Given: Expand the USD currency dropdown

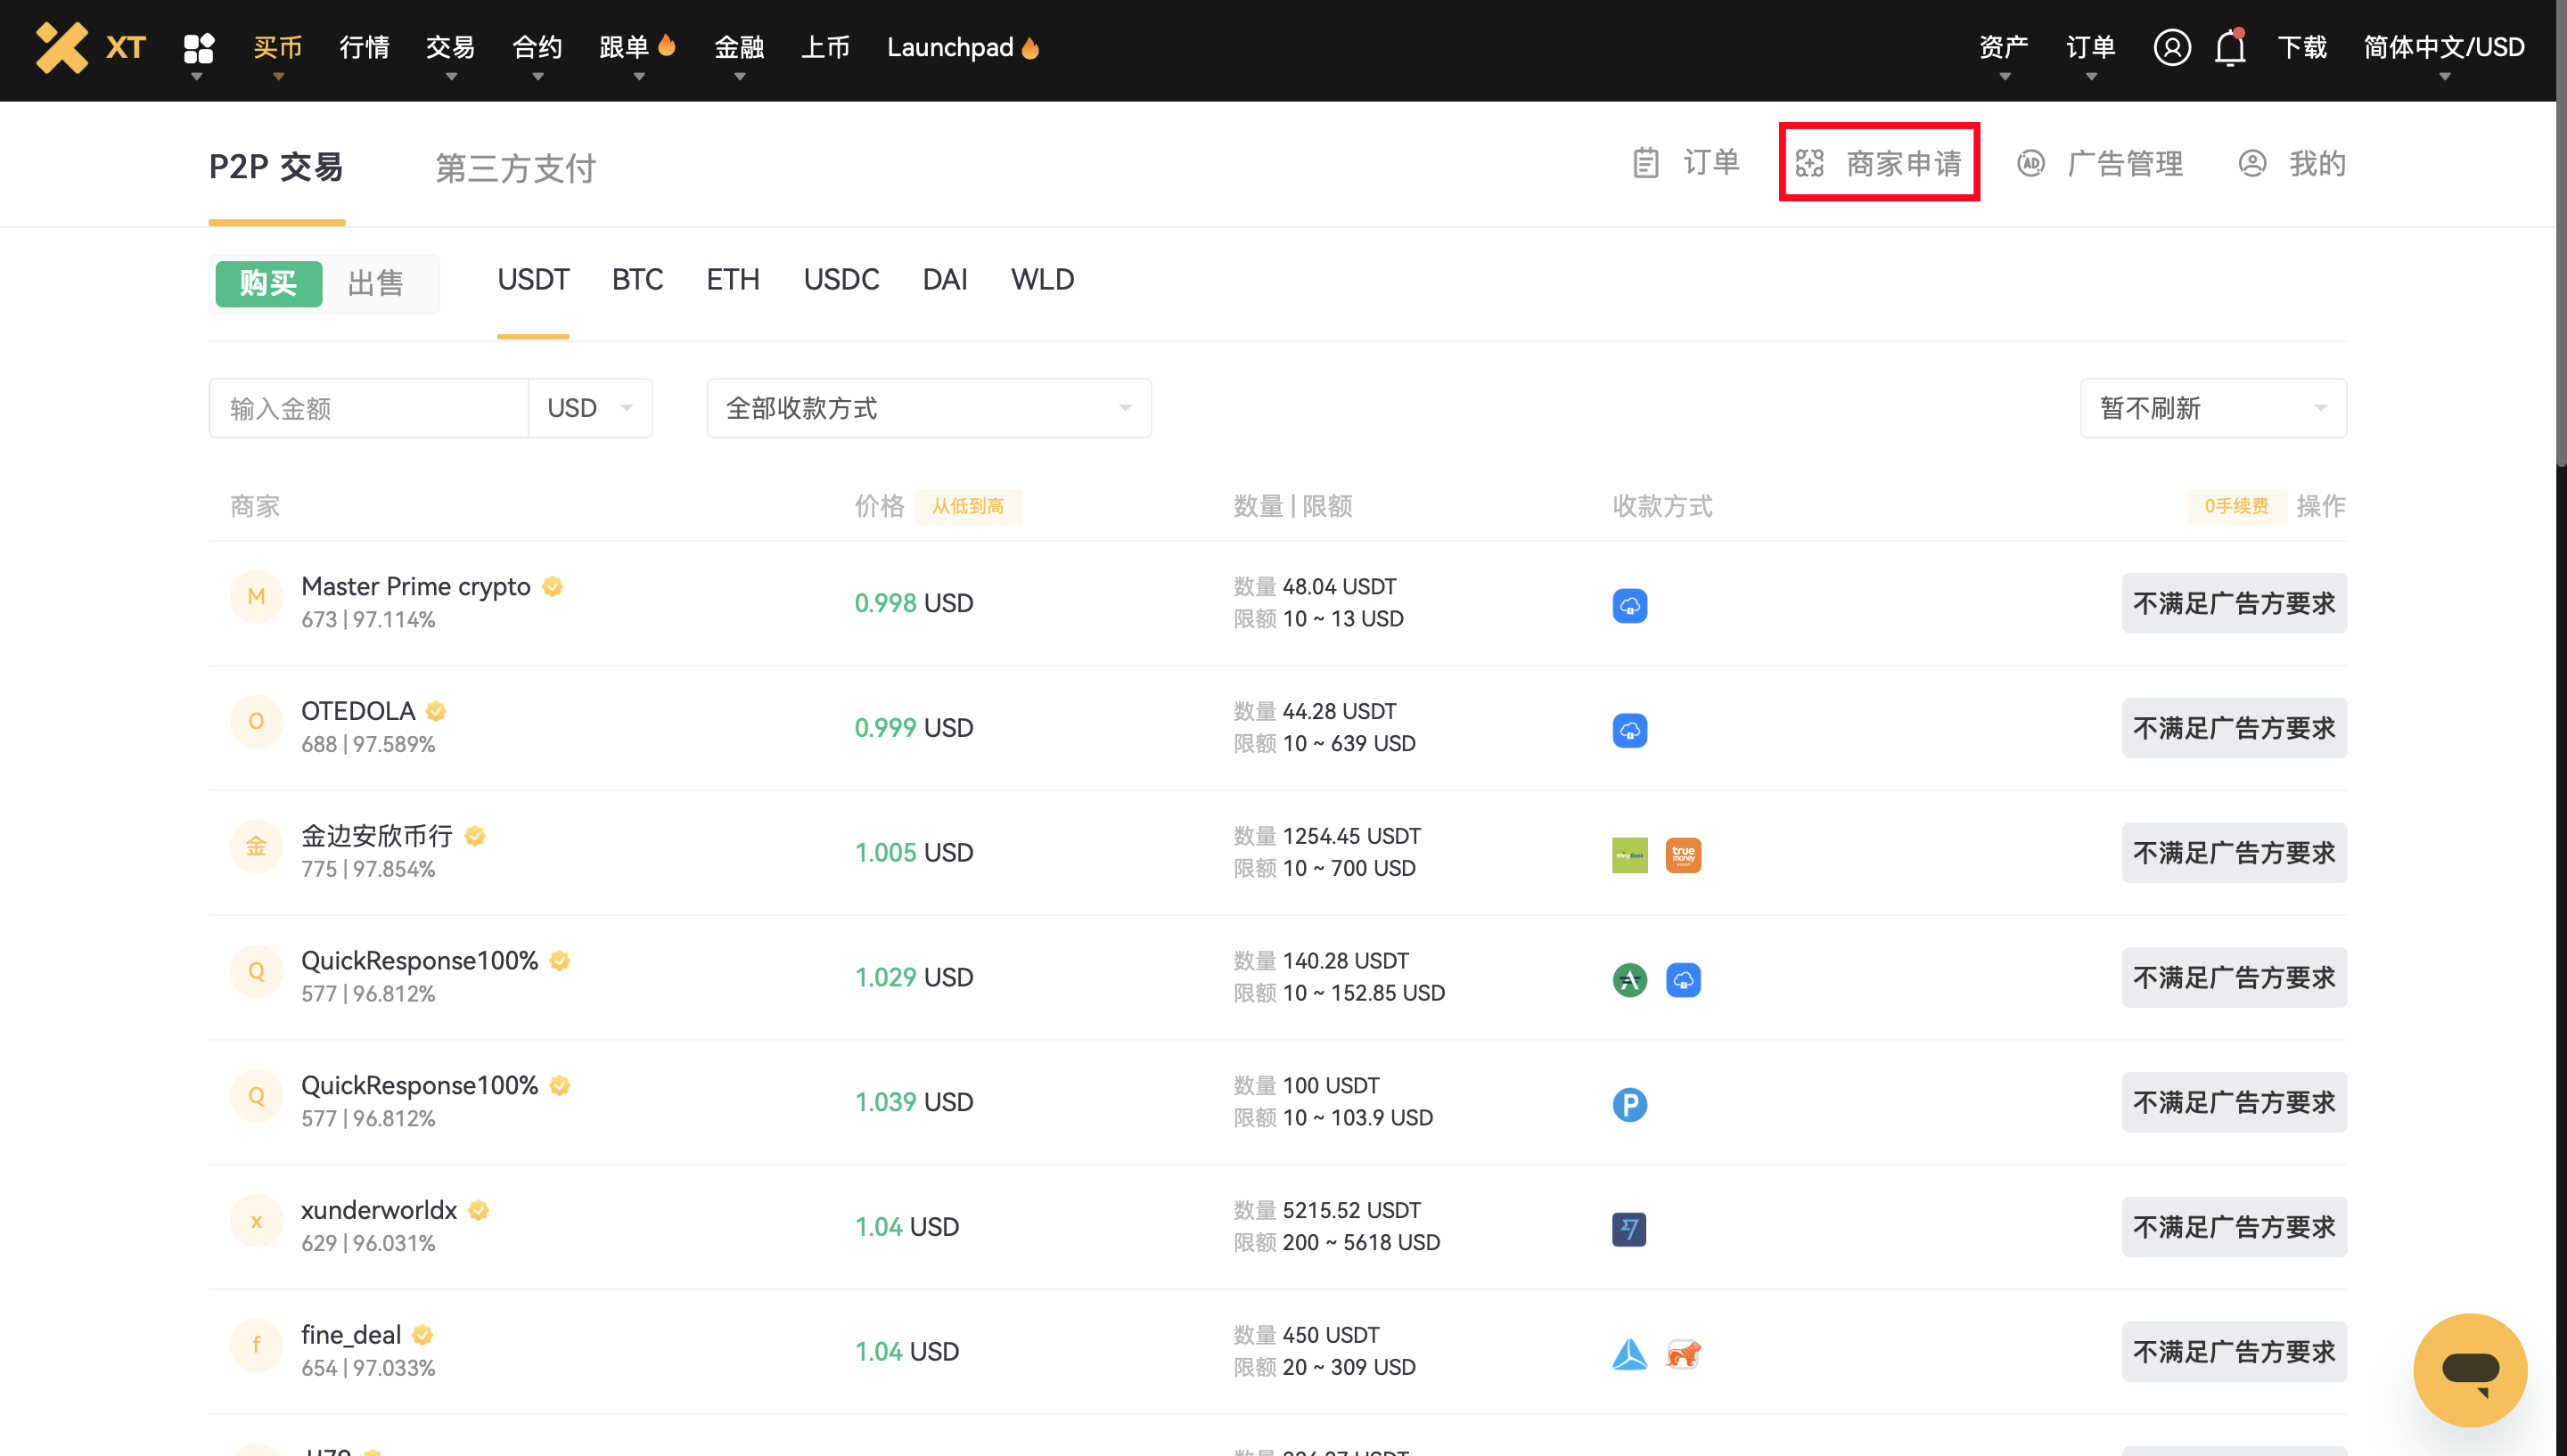Looking at the screenshot, I should 590,408.
